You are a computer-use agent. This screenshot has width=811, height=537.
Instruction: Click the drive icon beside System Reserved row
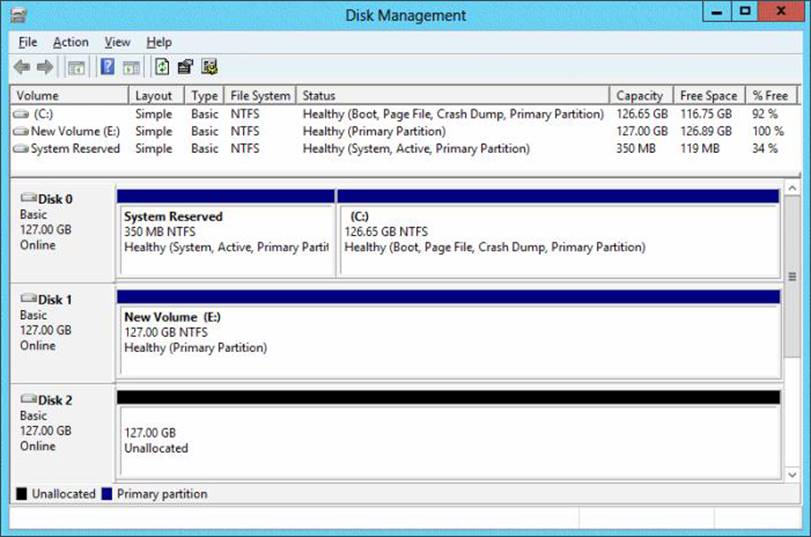[x=21, y=149]
